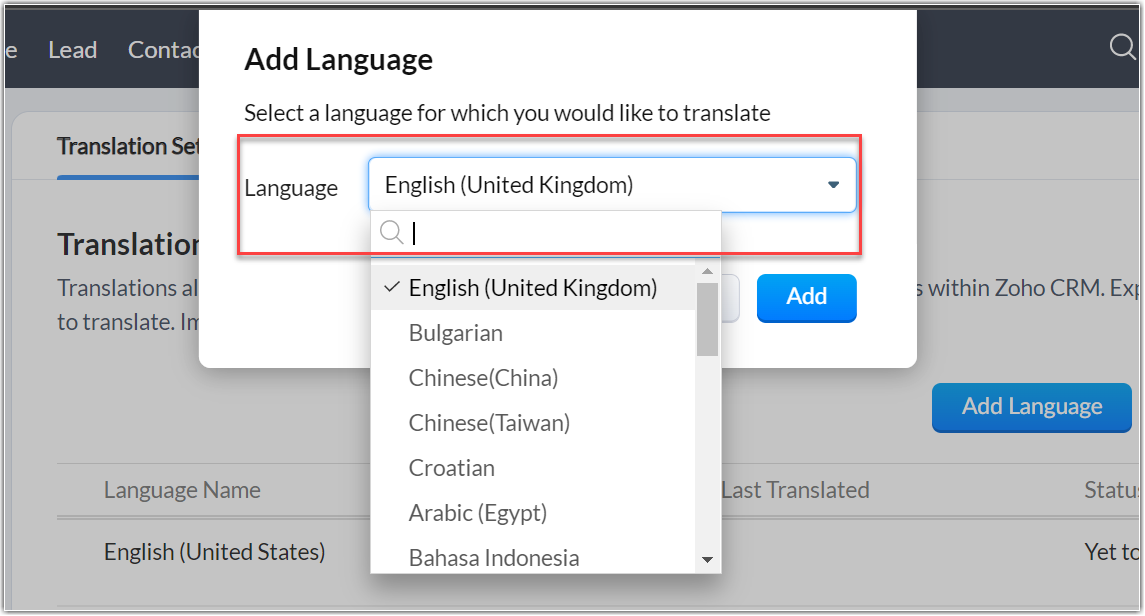The width and height of the screenshot is (1145, 616).
Task: Select Bahasa Indonesia option
Action: [494, 557]
